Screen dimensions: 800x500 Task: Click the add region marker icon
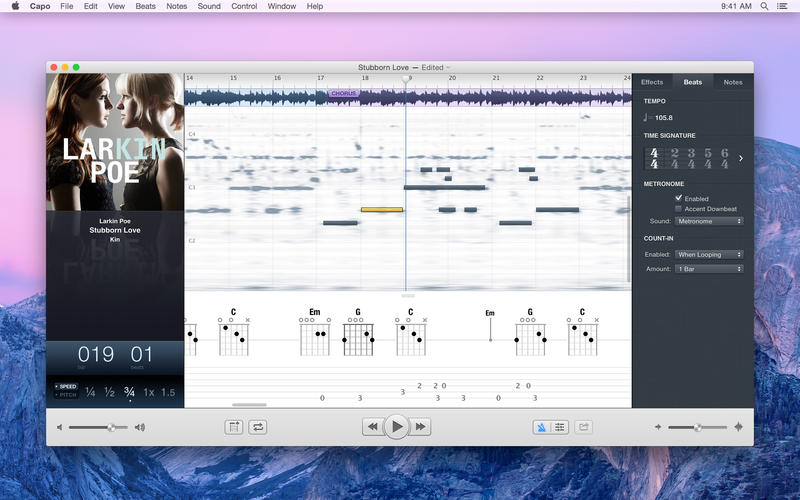click(x=234, y=427)
